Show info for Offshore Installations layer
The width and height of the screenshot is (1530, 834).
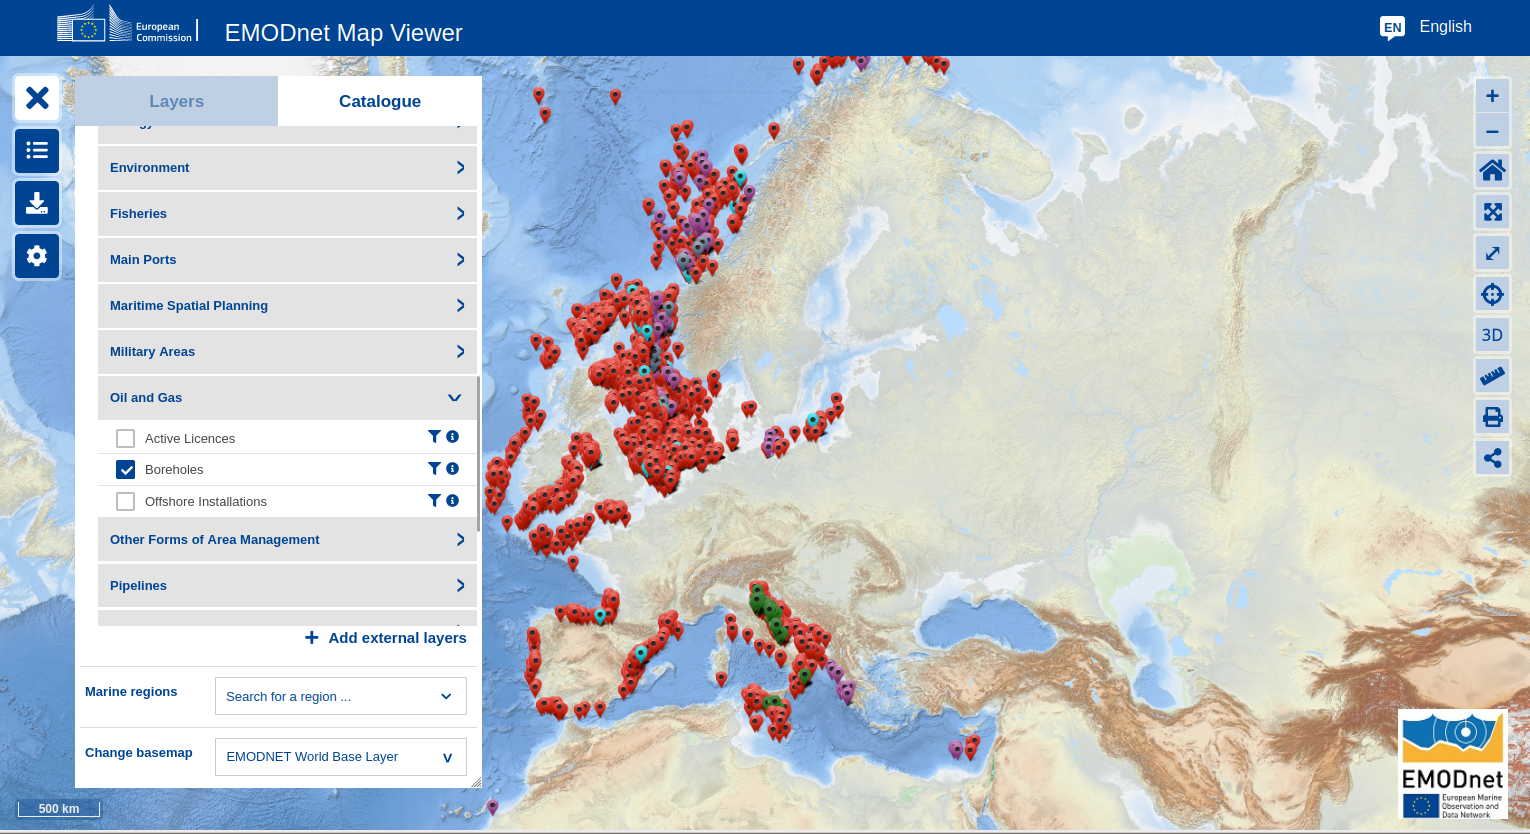452,501
